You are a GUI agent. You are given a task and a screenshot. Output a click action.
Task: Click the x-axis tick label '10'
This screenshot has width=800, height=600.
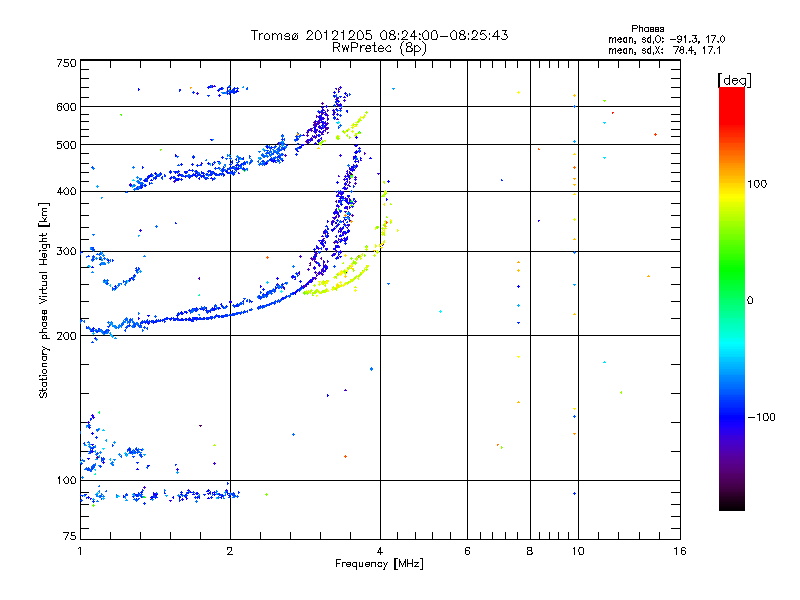click(578, 551)
